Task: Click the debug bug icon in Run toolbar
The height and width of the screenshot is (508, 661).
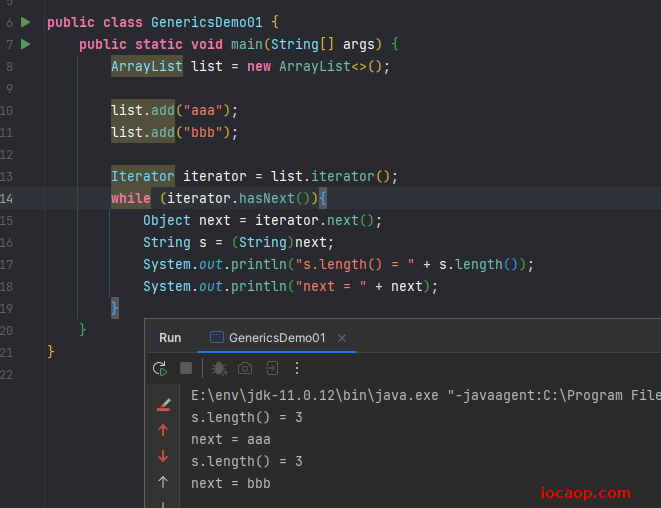Action: (219, 368)
